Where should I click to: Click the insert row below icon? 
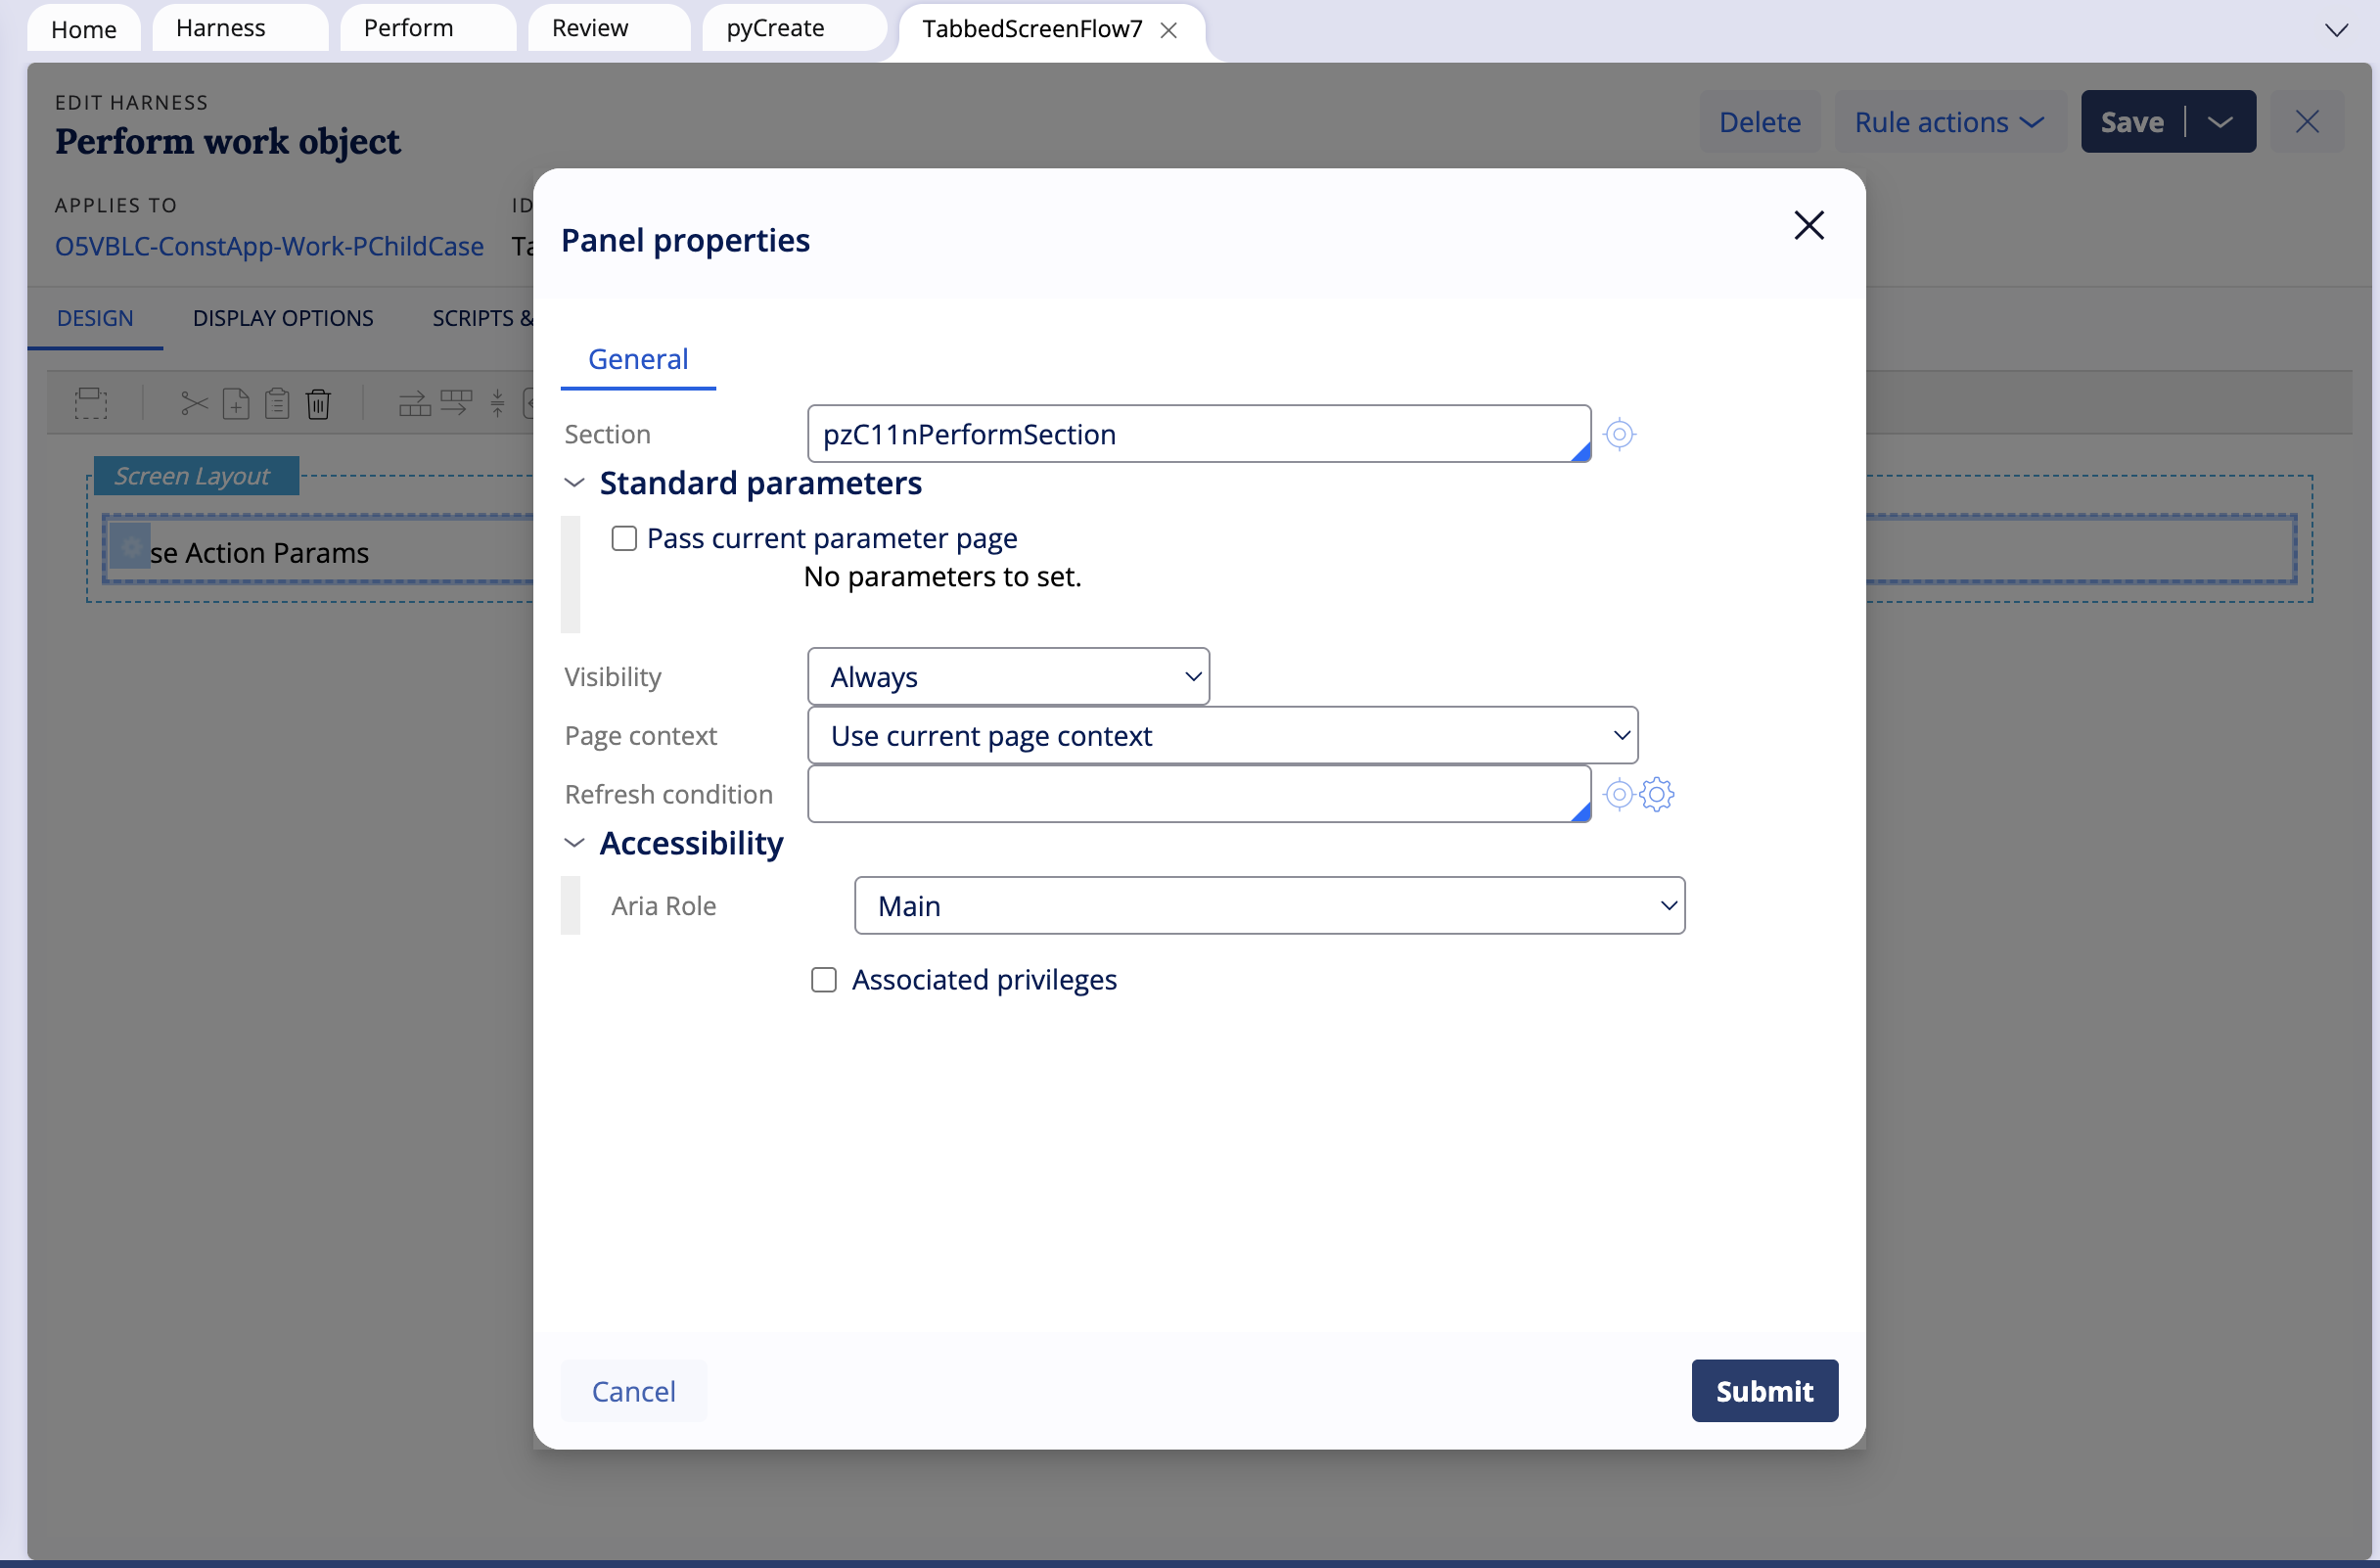point(456,404)
